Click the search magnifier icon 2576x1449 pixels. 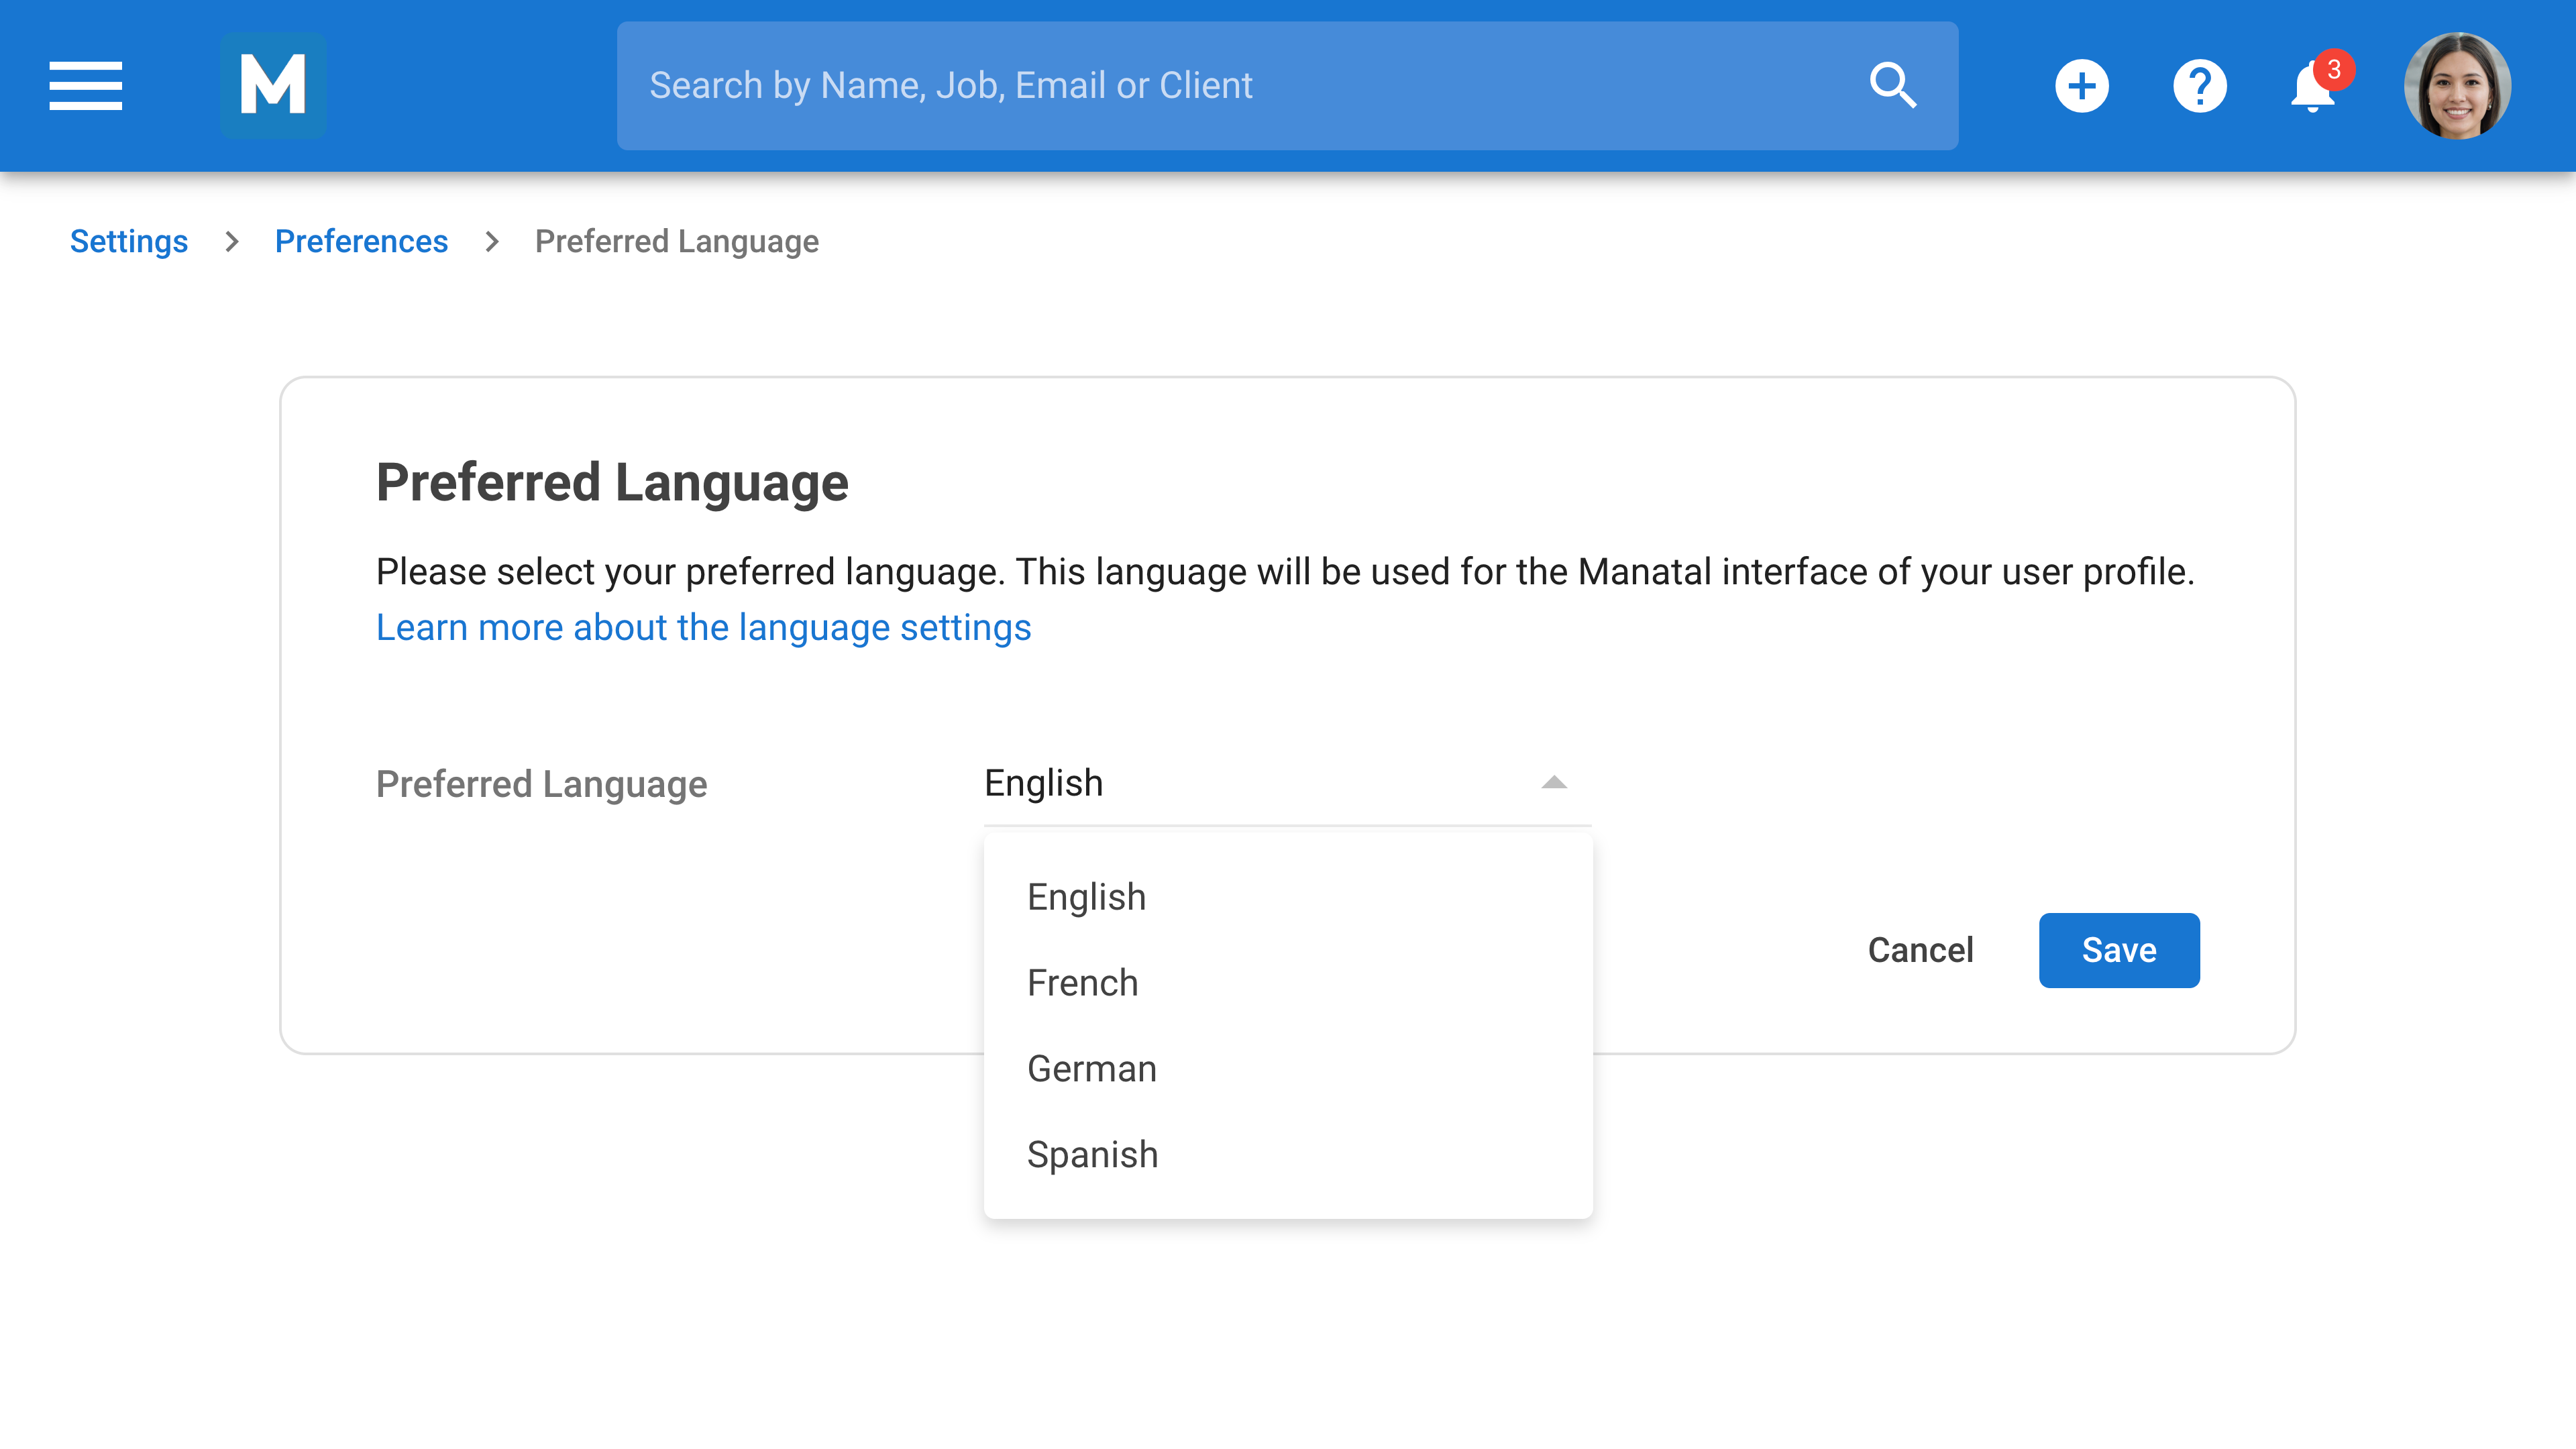click(x=1892, y=85)
